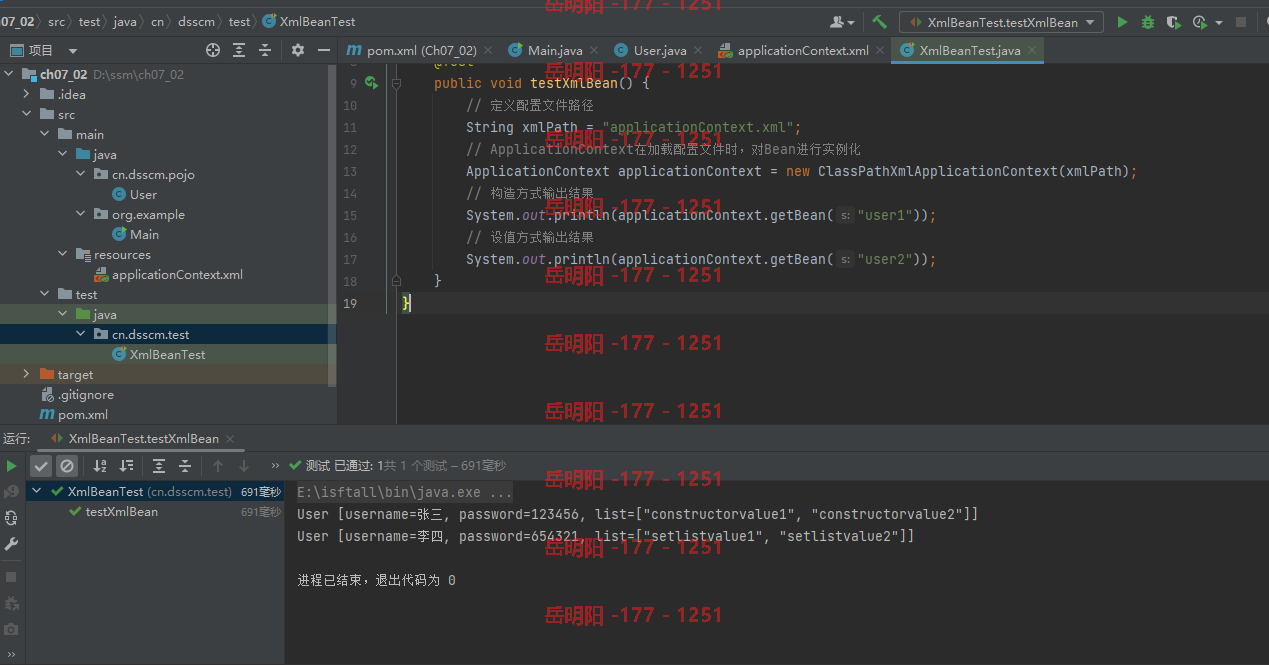
Task: Open the XmlBeanTest.testXmlBean run configuration dropdown
Action: pyautogui.click(x=1001, y=22)
